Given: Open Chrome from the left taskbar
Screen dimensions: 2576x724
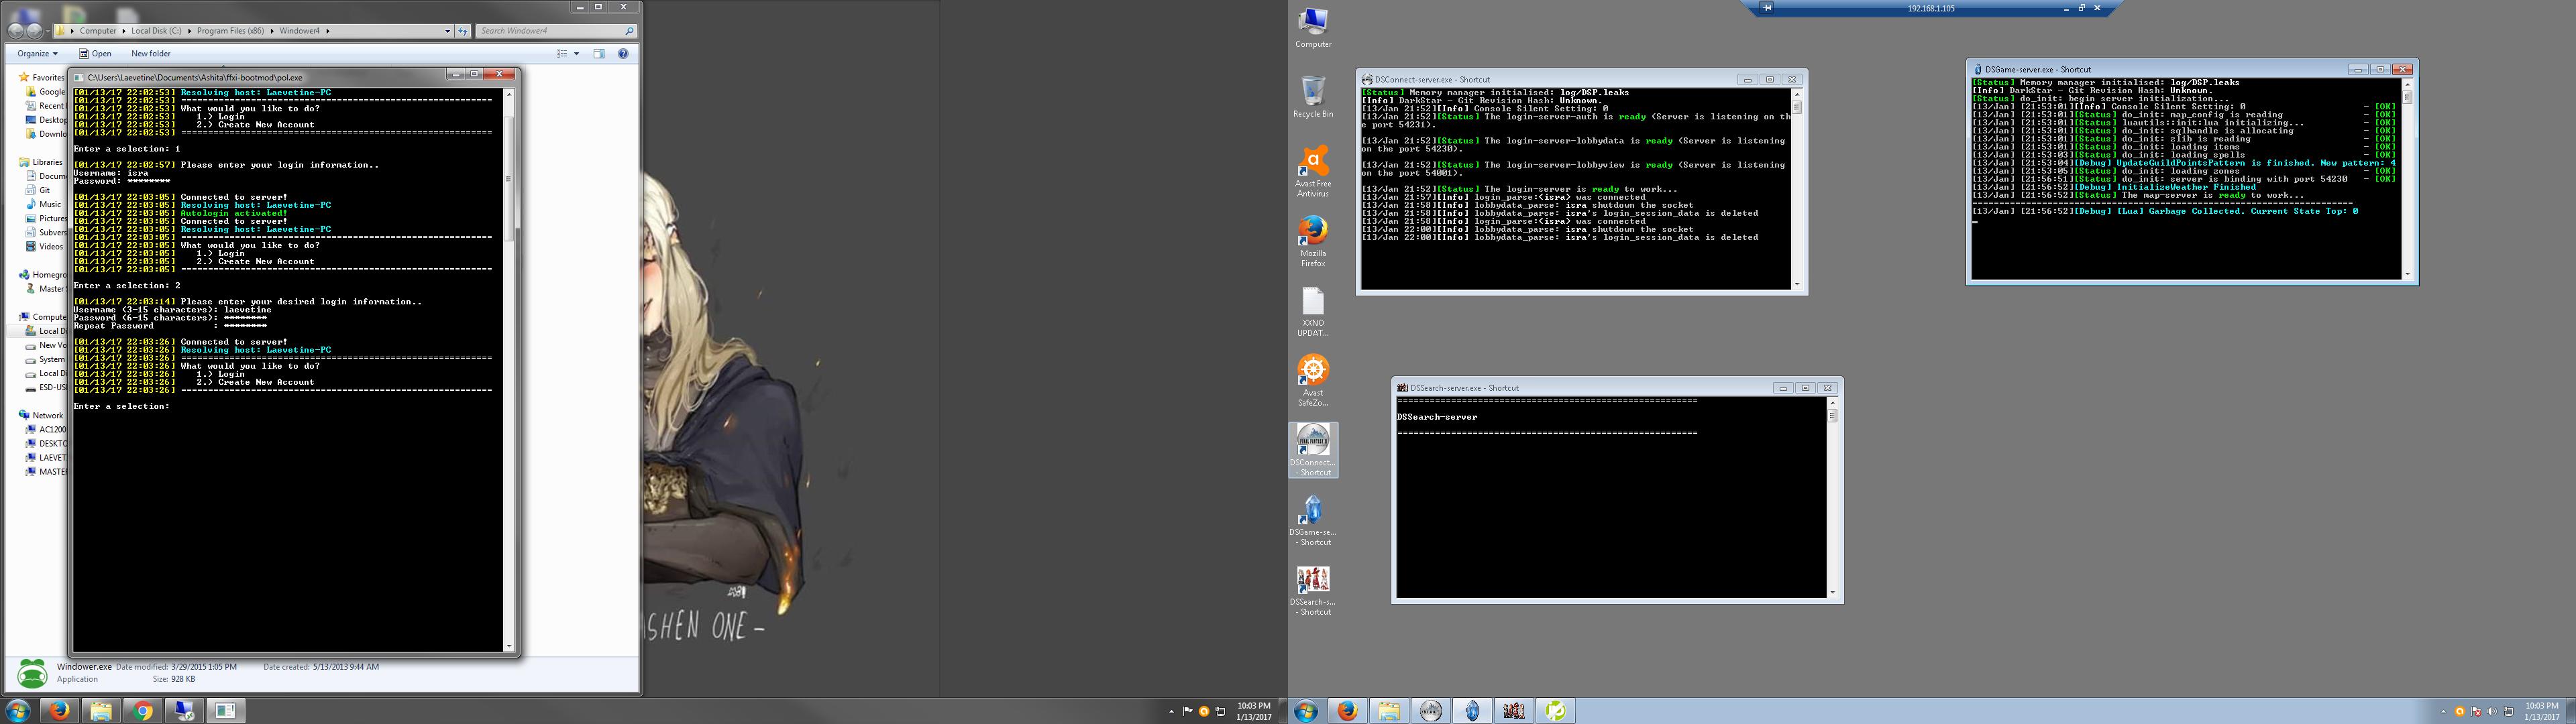Looking at the screenshot, I should 143,711.
